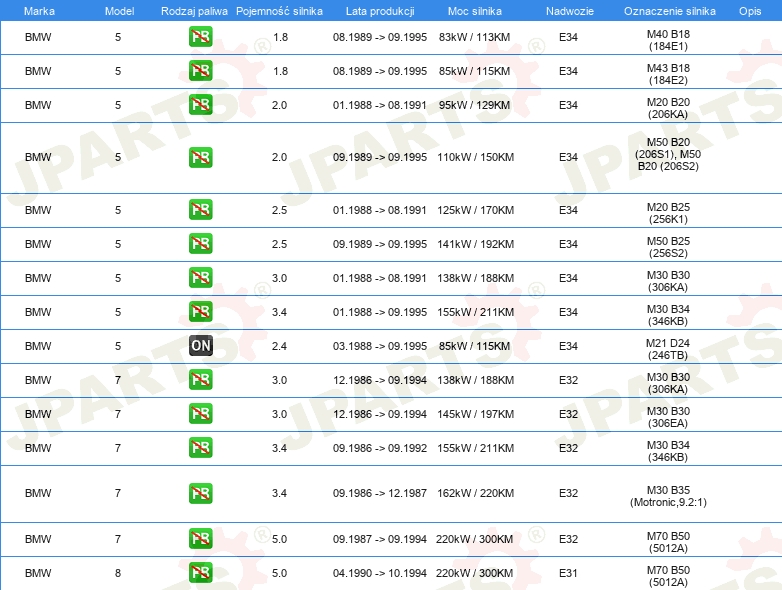Click the Moc silnika column header

(475, 11)
